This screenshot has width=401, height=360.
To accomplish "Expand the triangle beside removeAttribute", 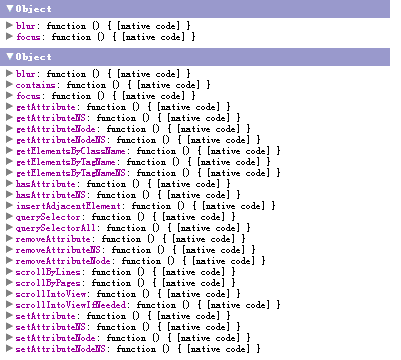I will [9, 238].
